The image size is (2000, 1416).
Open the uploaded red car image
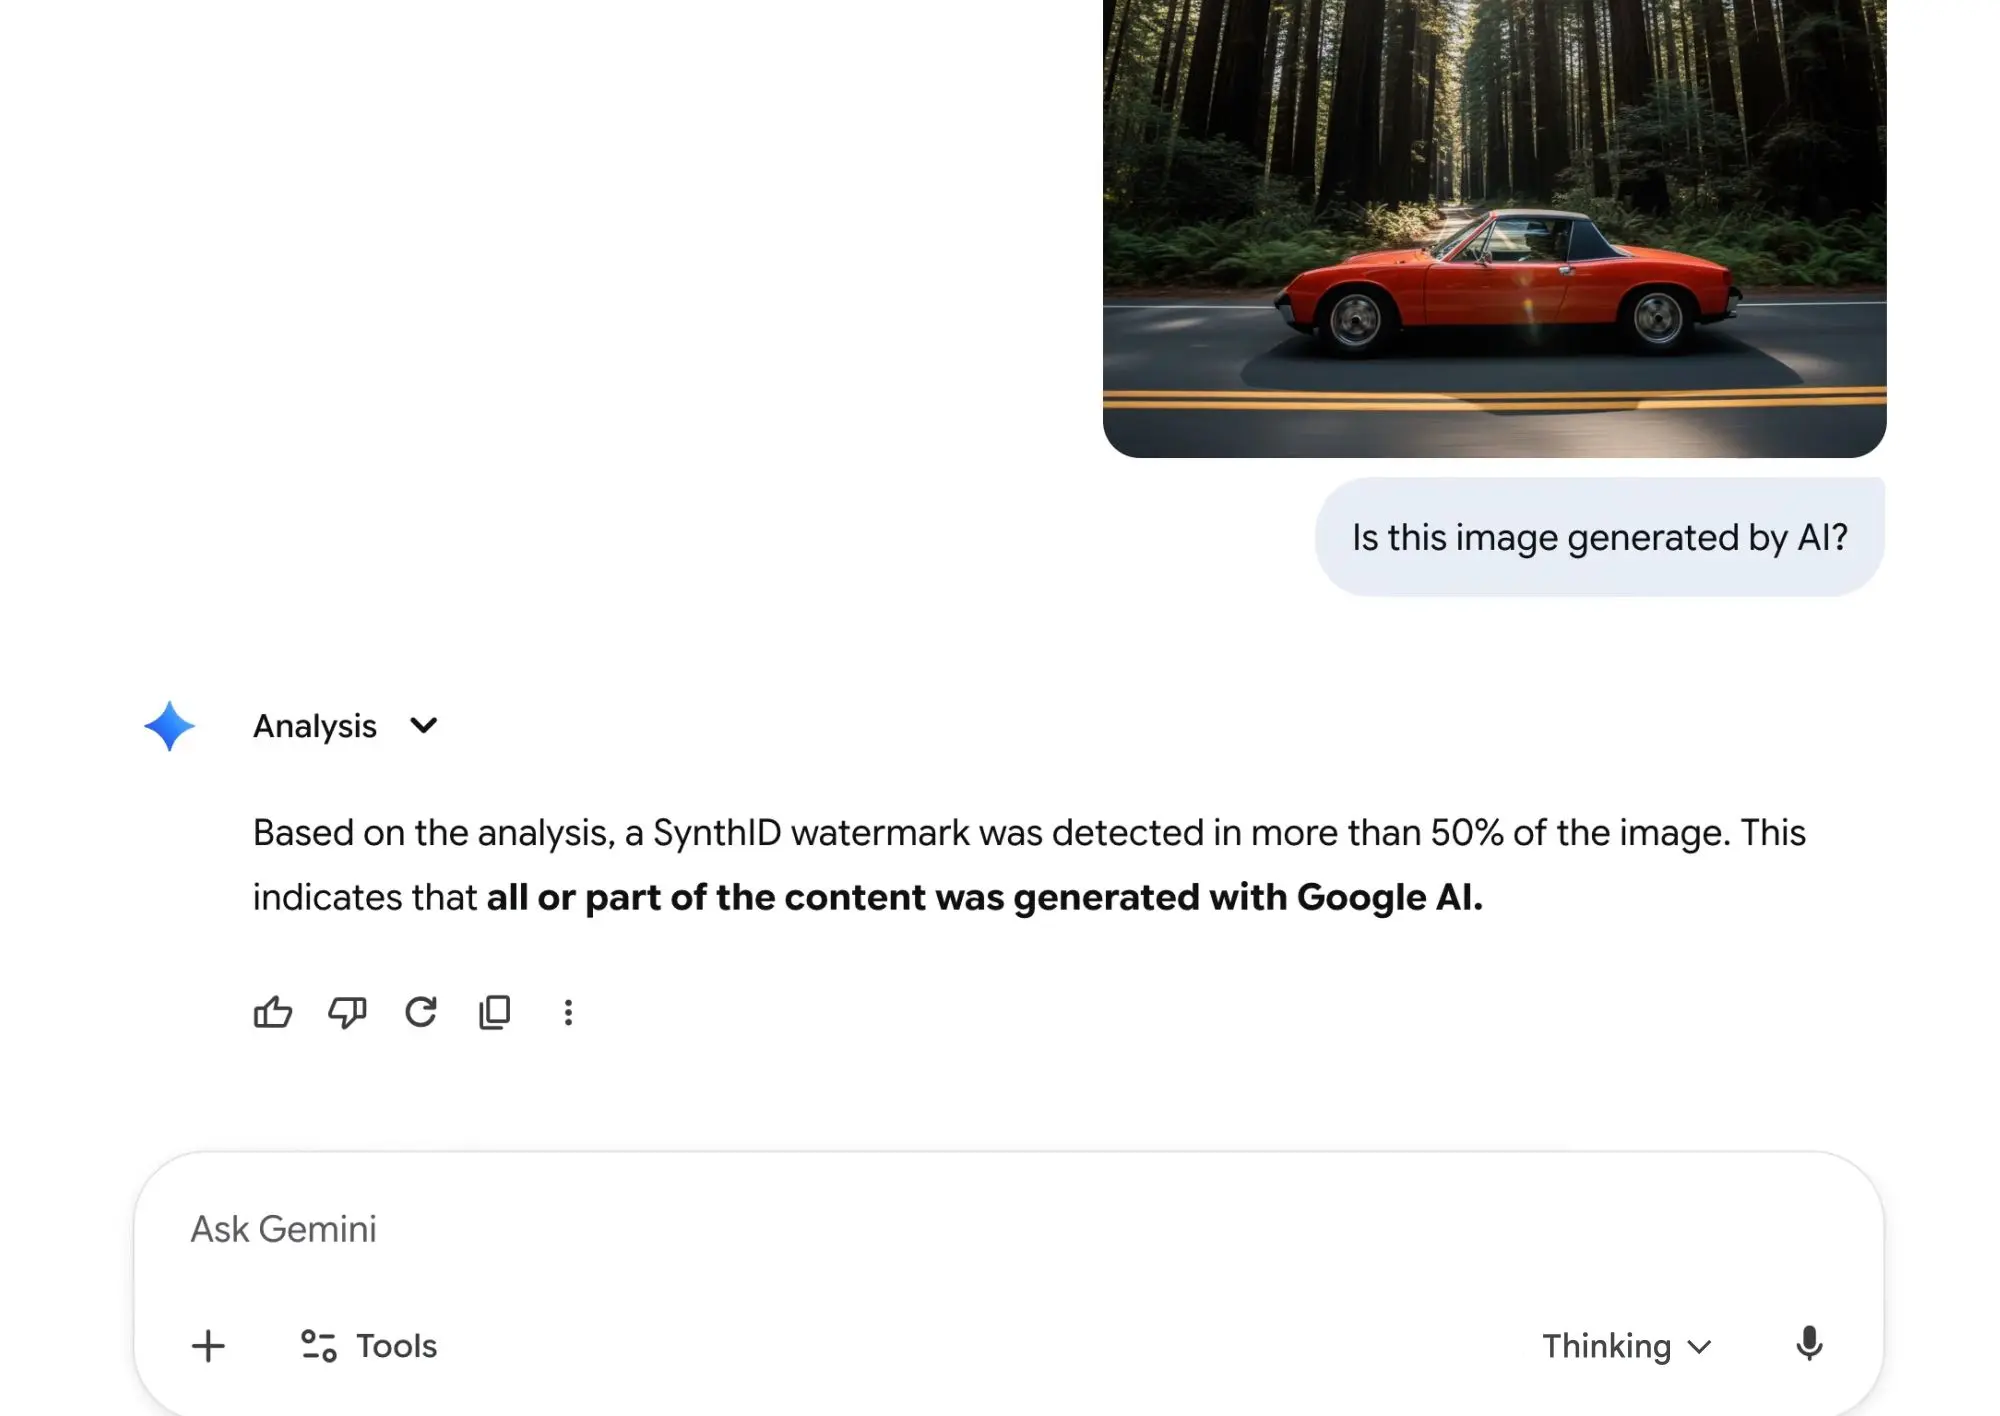click(1494, 228)
